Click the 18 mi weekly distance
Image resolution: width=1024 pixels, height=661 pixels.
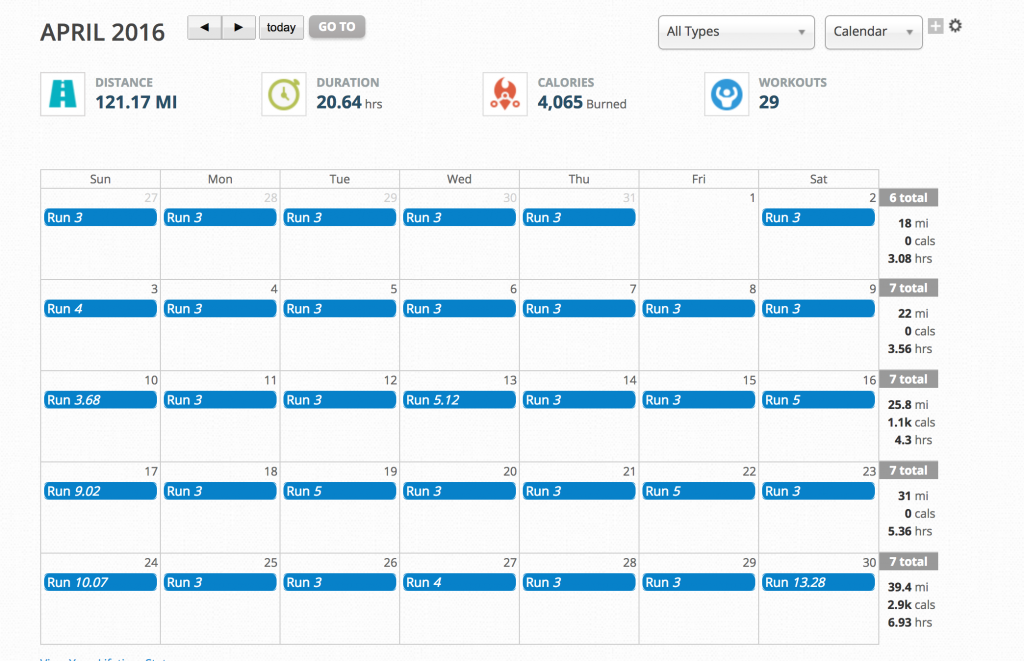913,223
